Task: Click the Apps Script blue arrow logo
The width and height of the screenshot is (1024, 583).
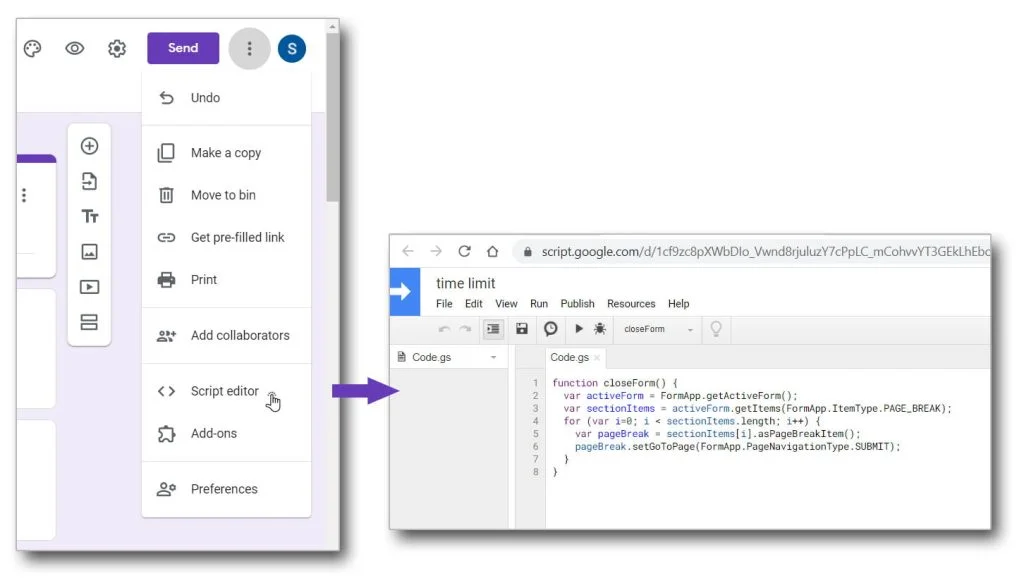Action: pos(405,292)
